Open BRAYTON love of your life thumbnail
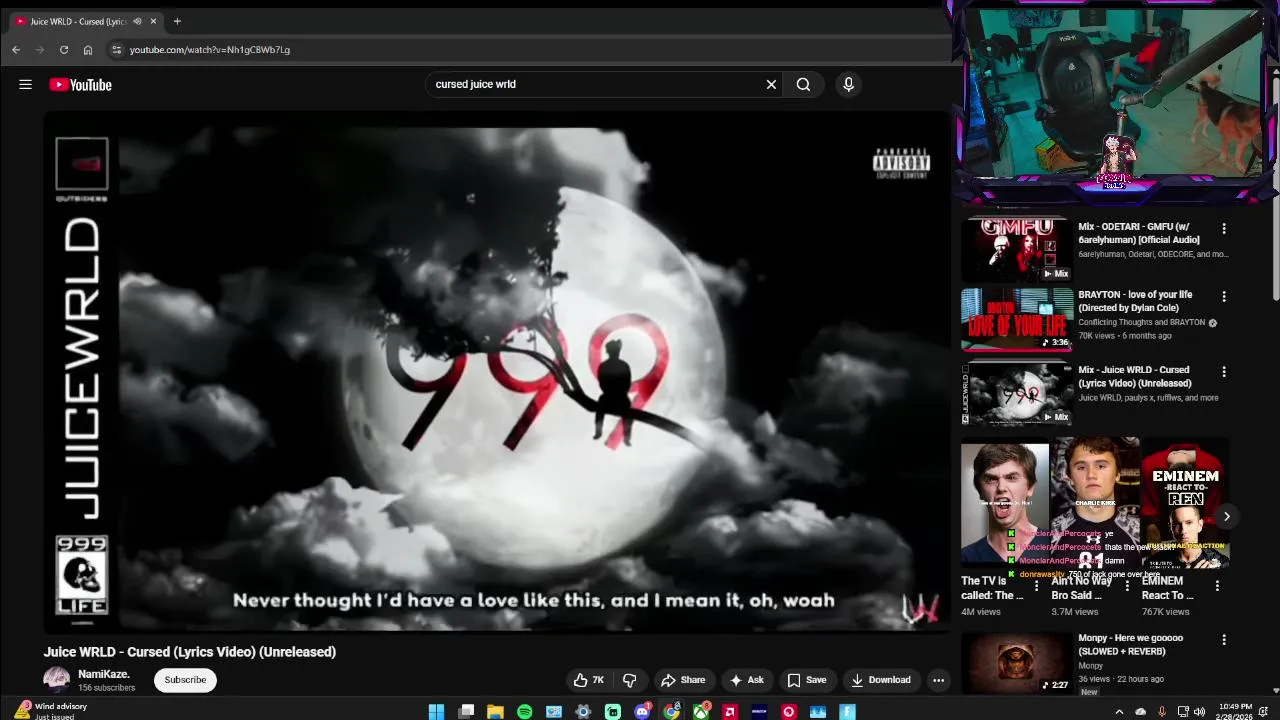 [1016, 320]
